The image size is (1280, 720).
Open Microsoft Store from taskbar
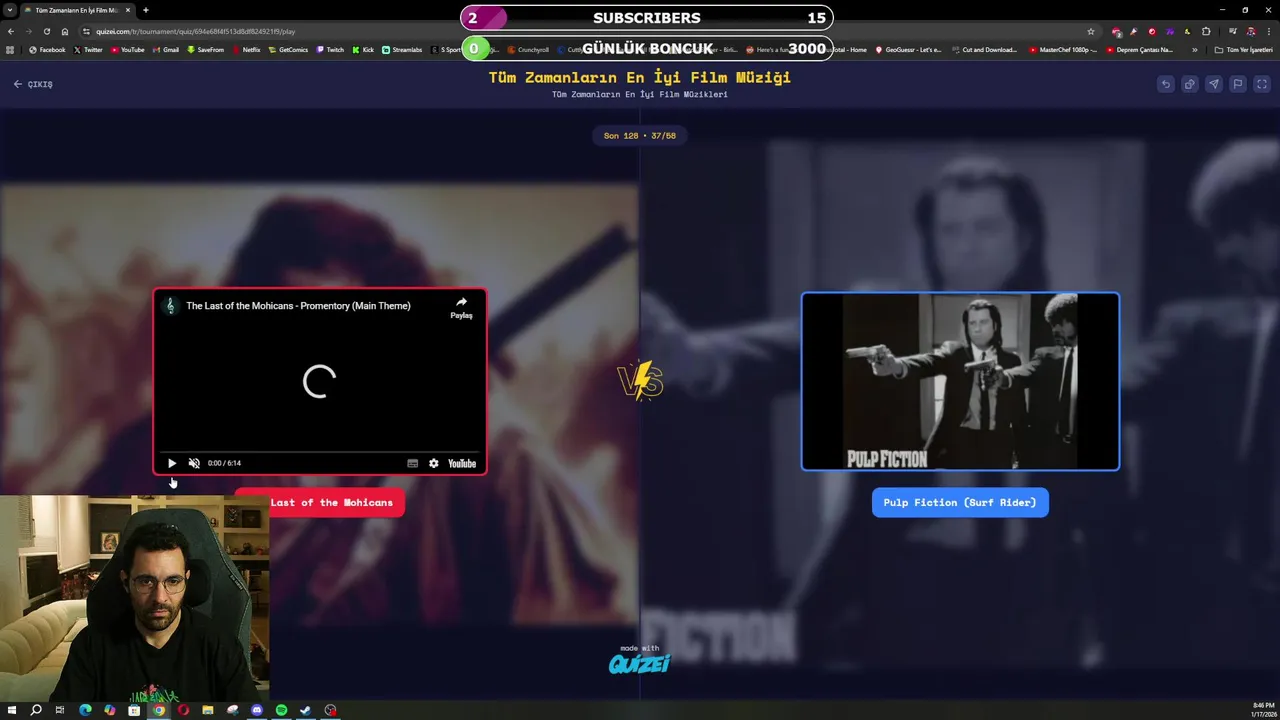(x=134, y=710)
